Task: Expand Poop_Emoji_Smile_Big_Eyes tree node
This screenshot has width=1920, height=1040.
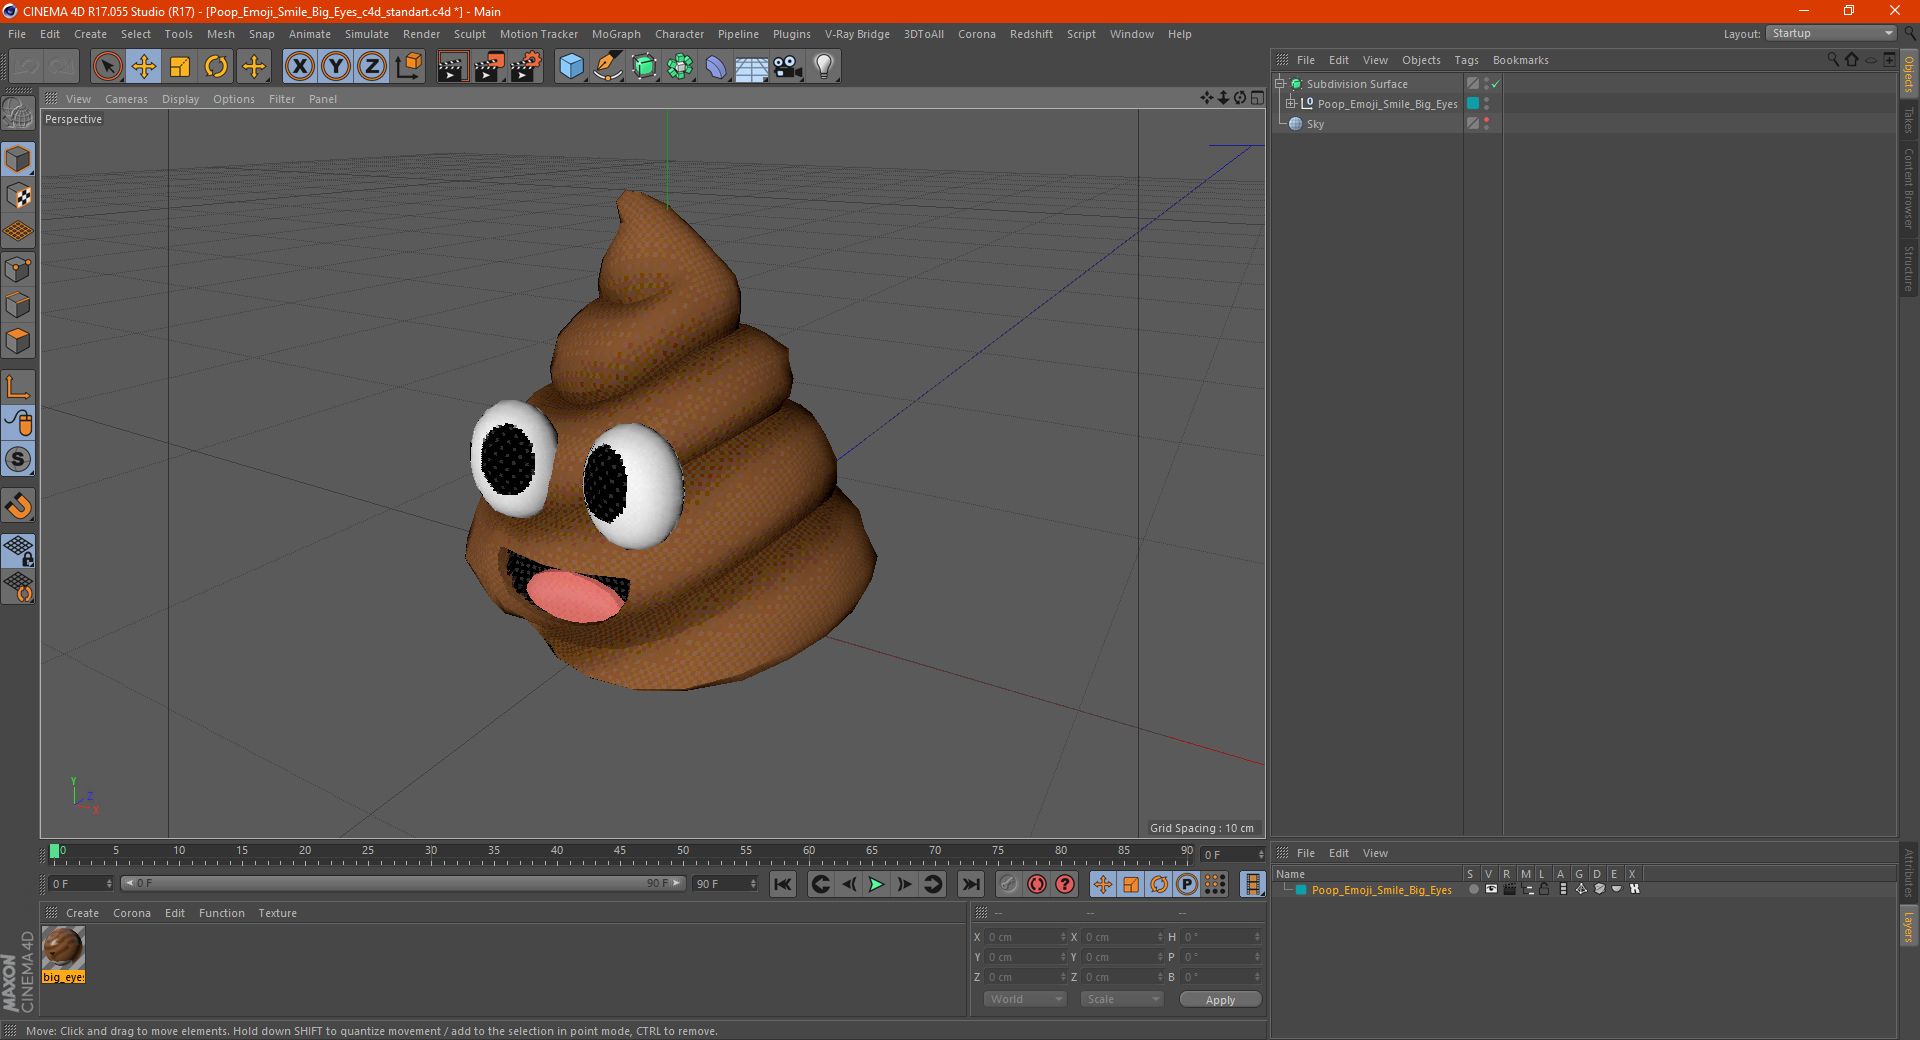Action: point(1291,103)
